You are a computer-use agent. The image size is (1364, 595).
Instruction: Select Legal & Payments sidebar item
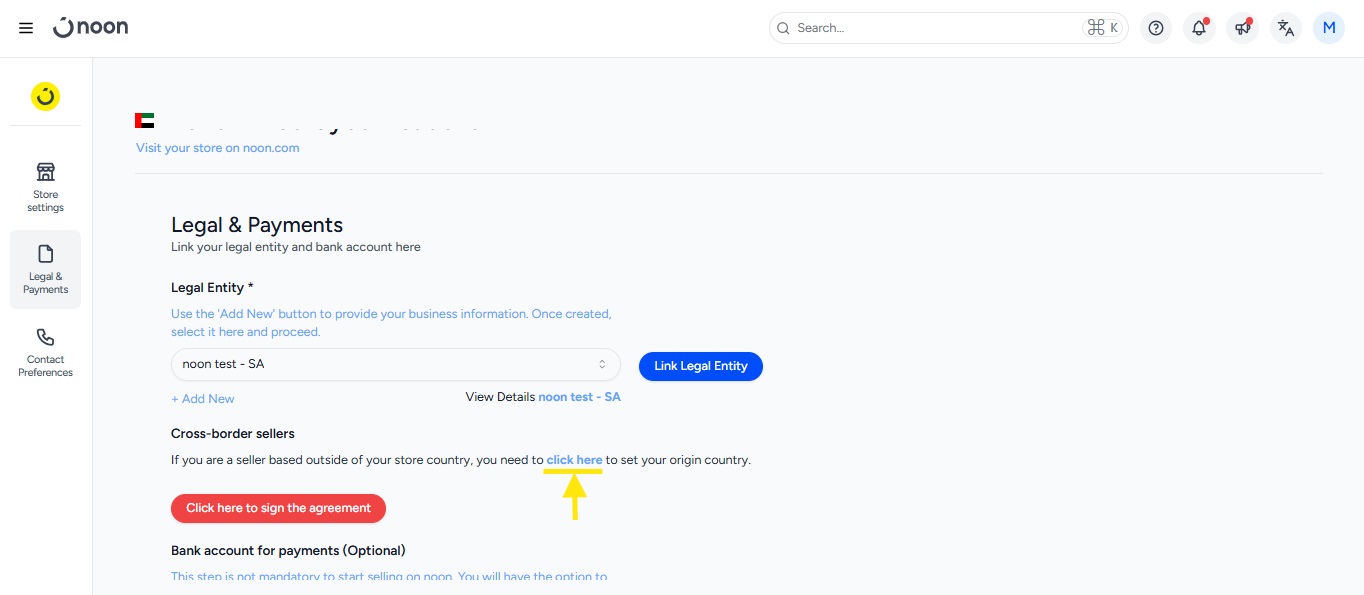45,269
